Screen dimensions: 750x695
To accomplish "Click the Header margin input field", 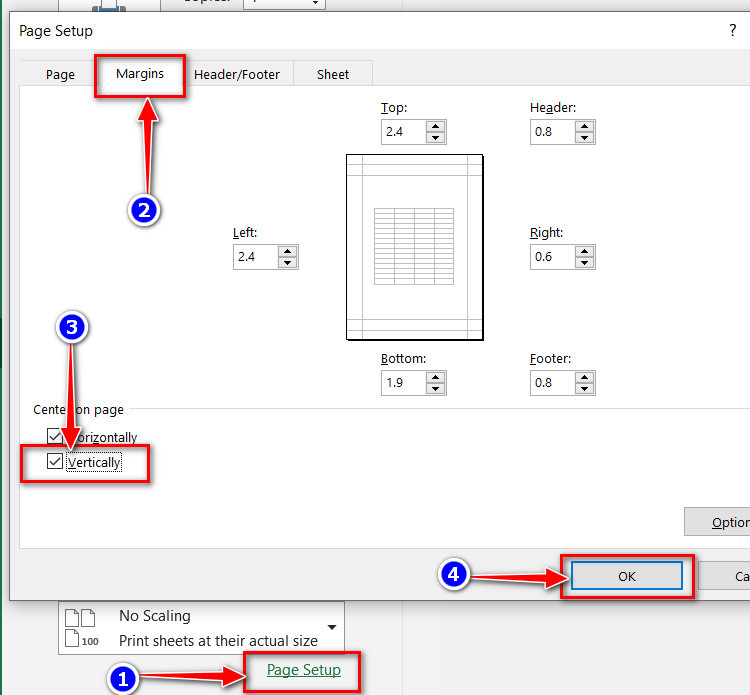I will click(552, 132).
